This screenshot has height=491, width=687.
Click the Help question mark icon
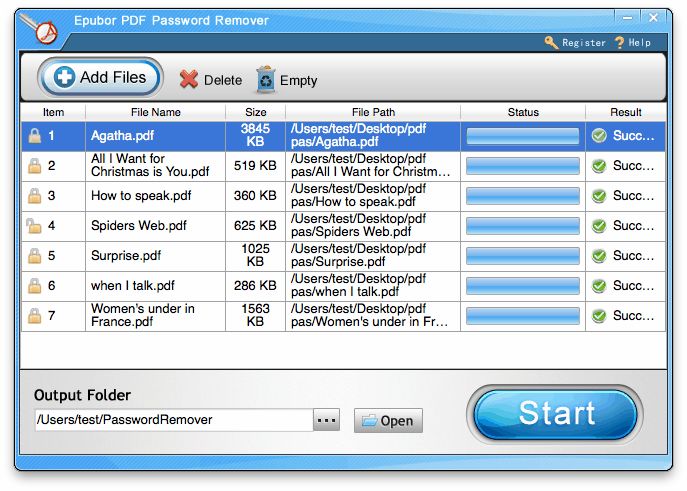pos(619,42)
